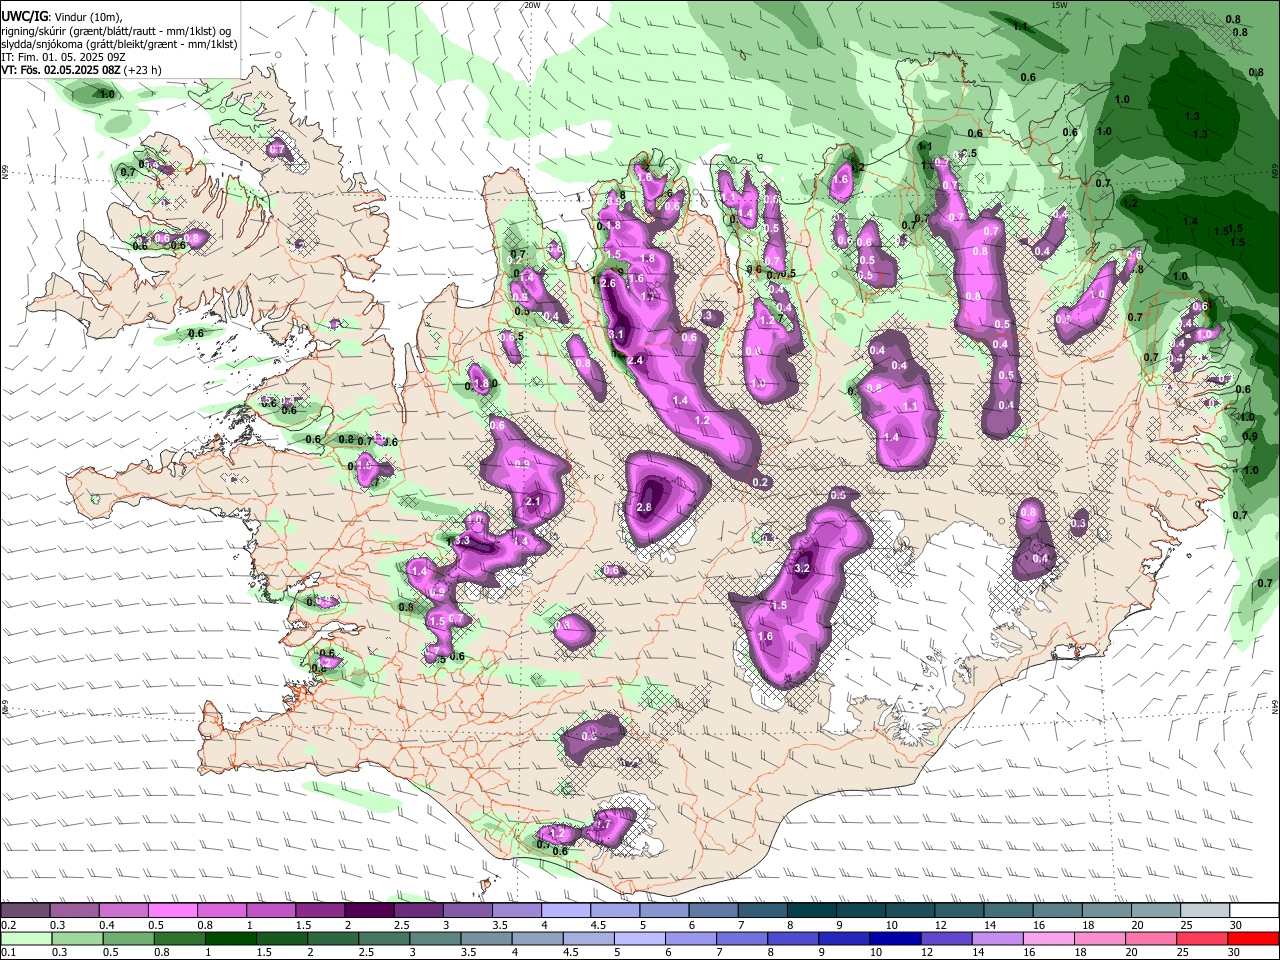Viewport: 1280px width, 960px height.
Task: Click the 2.6 snowfall value on the map
Action: pos(608,283)
